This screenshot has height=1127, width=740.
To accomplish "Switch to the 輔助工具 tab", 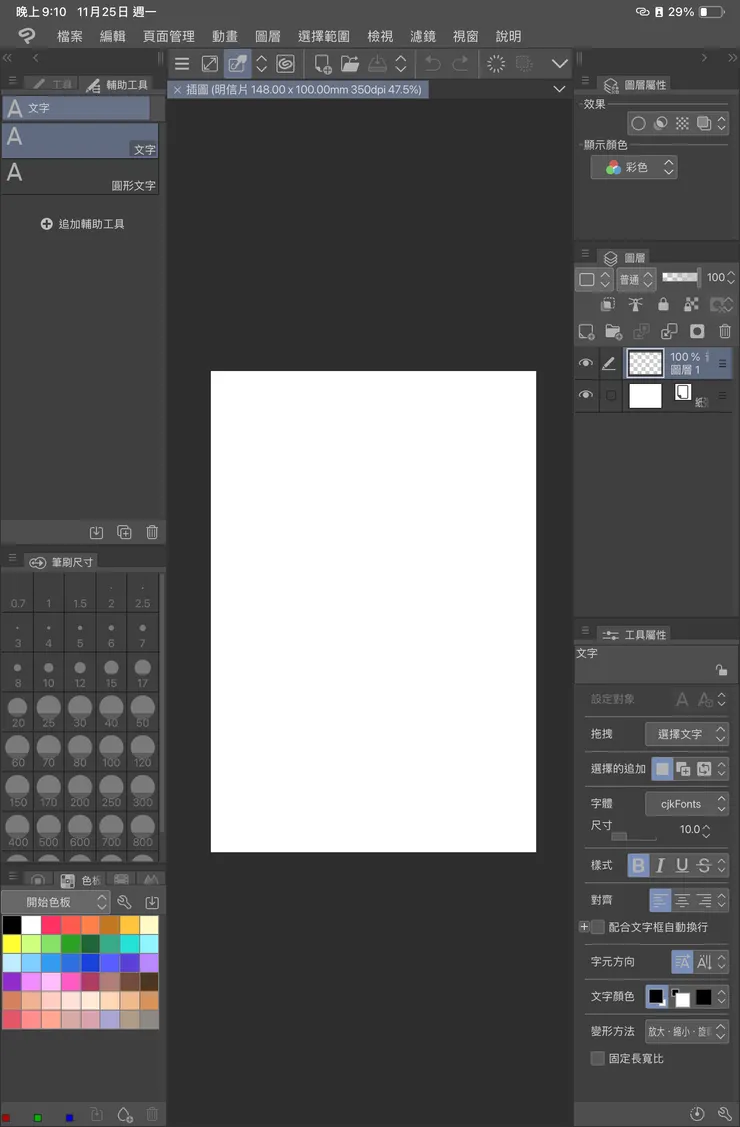I will click(x=117, y=85).
